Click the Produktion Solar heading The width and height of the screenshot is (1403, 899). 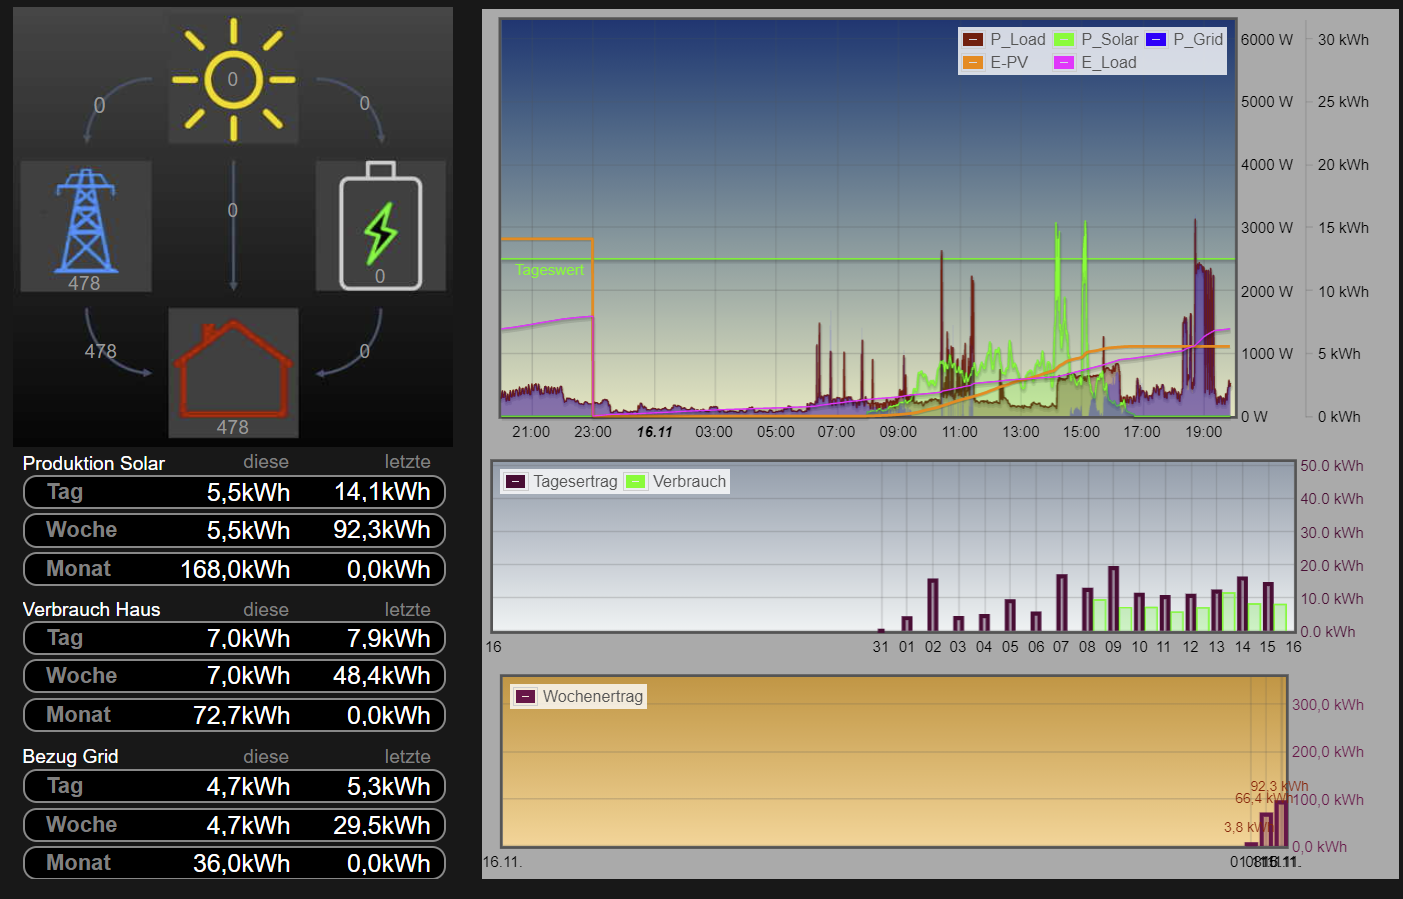pos(94,463)
